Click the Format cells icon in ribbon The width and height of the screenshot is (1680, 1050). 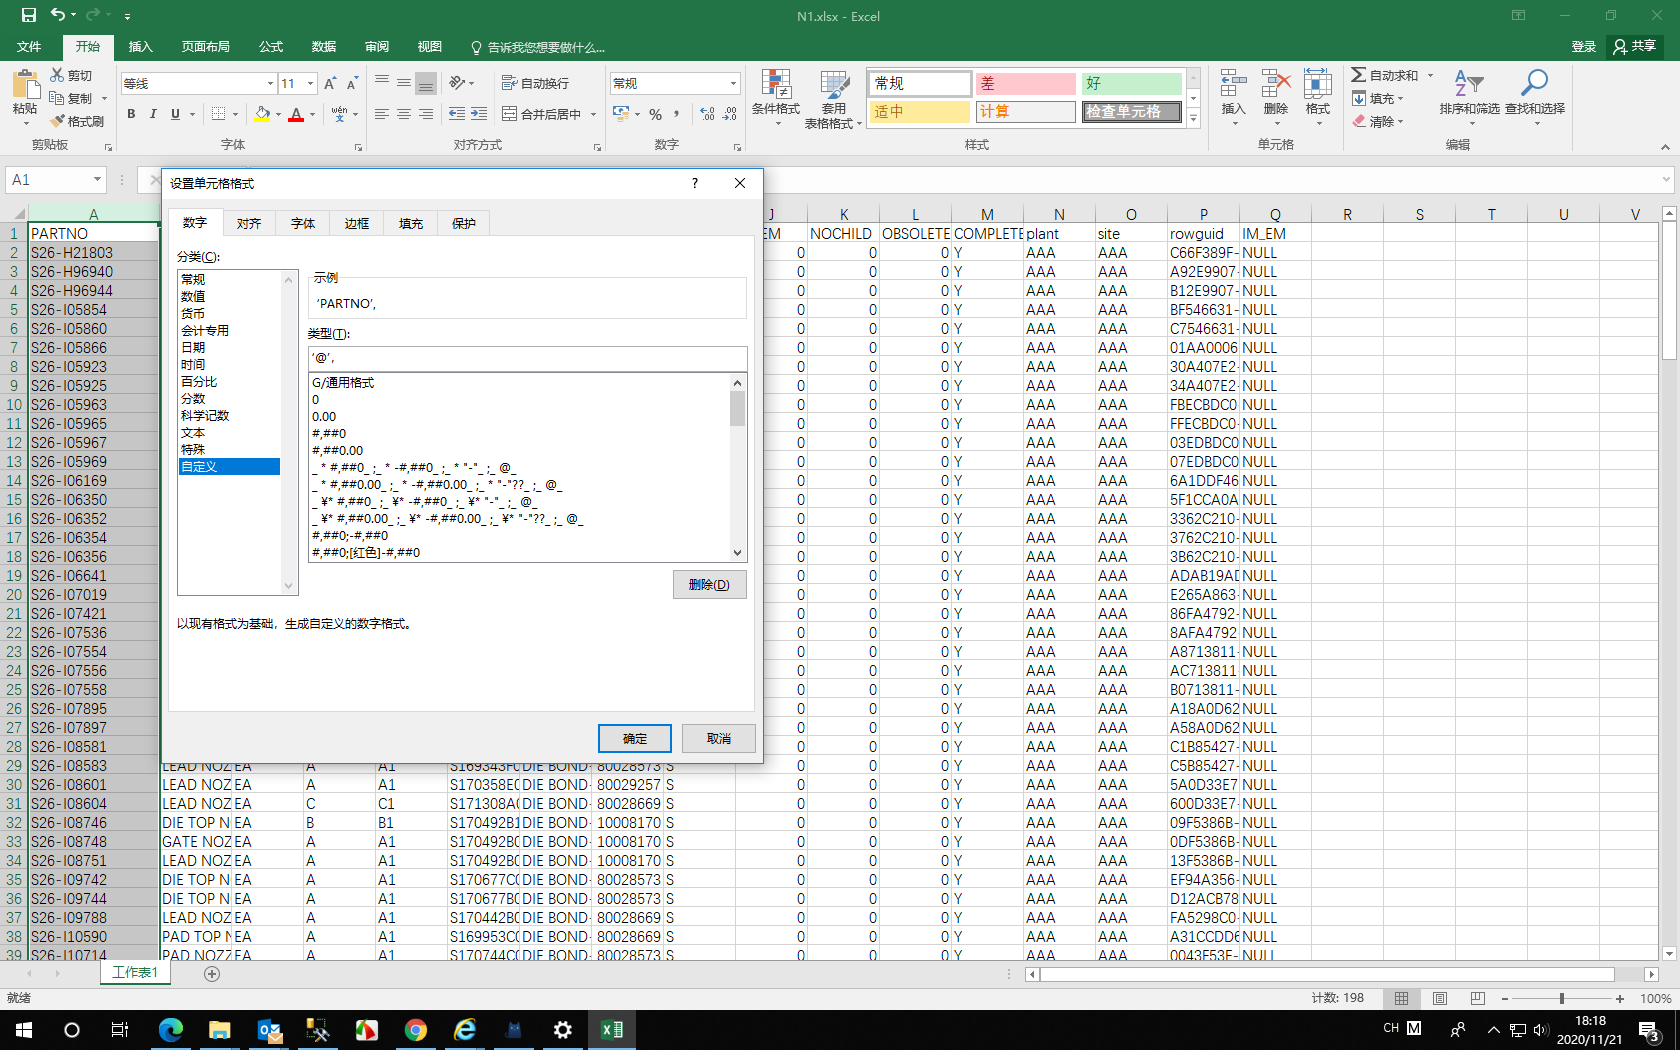(1318, 84)
